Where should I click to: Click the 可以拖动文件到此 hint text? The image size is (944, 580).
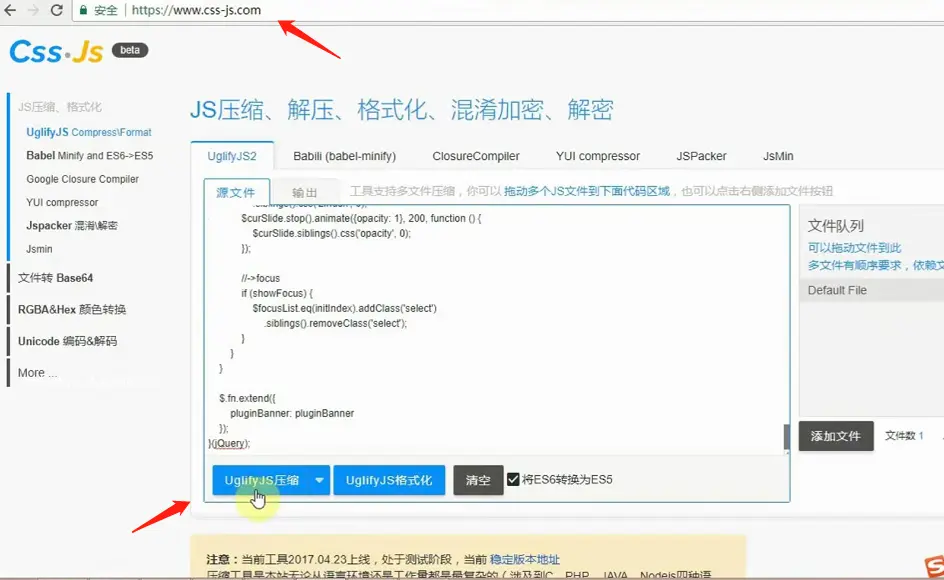pos(854,248)
